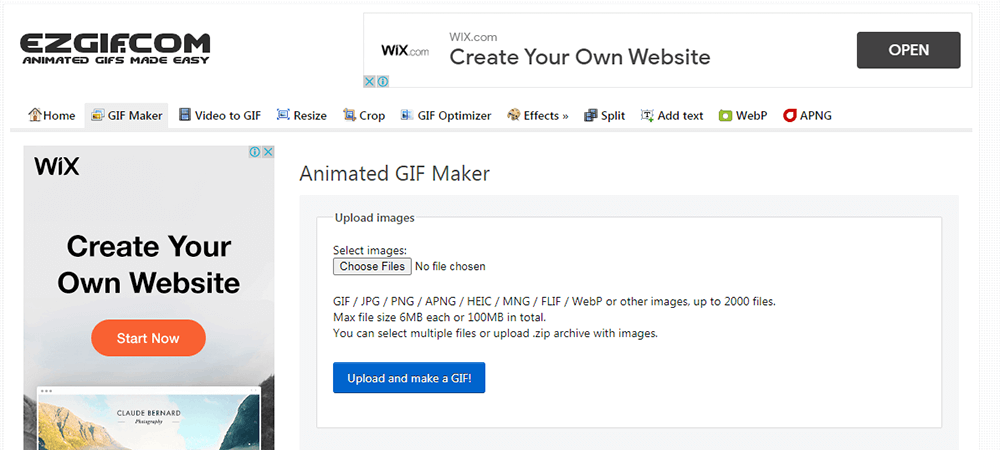Click the Crop tool icon
This screenshot has height=450, width=1000.
coord(349,115)
